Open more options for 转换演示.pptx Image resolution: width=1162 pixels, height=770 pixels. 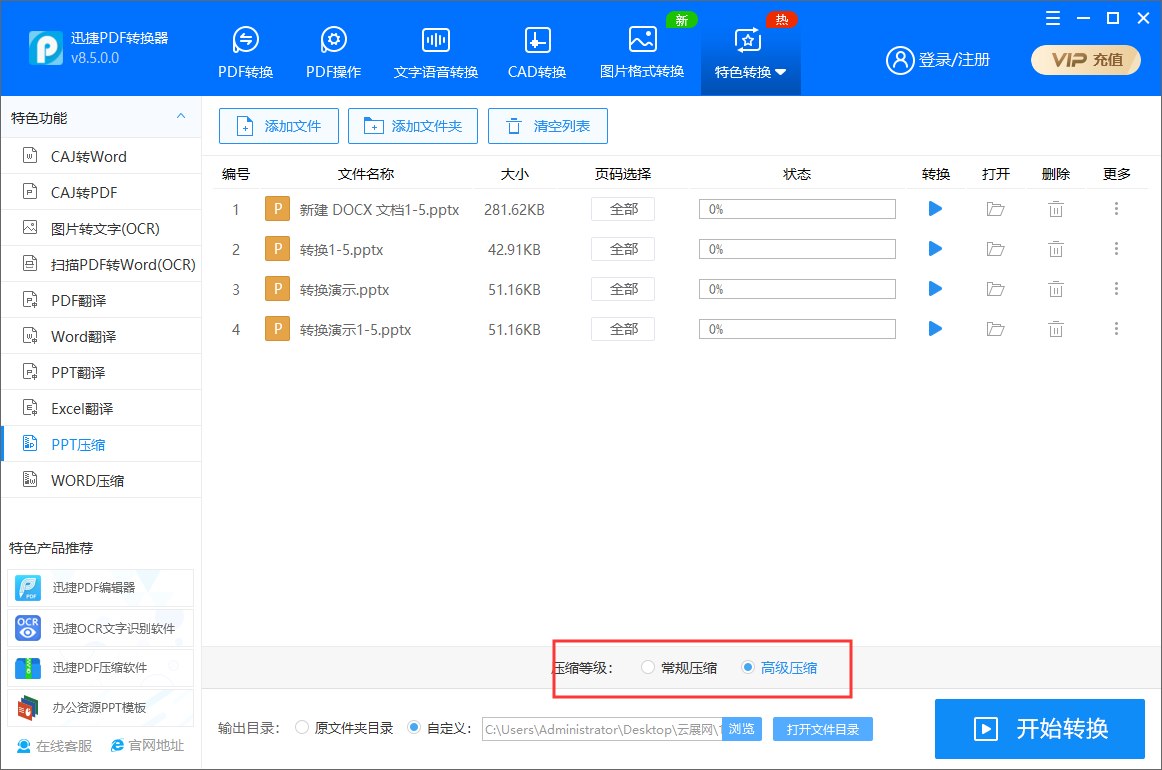point(1116,289)
